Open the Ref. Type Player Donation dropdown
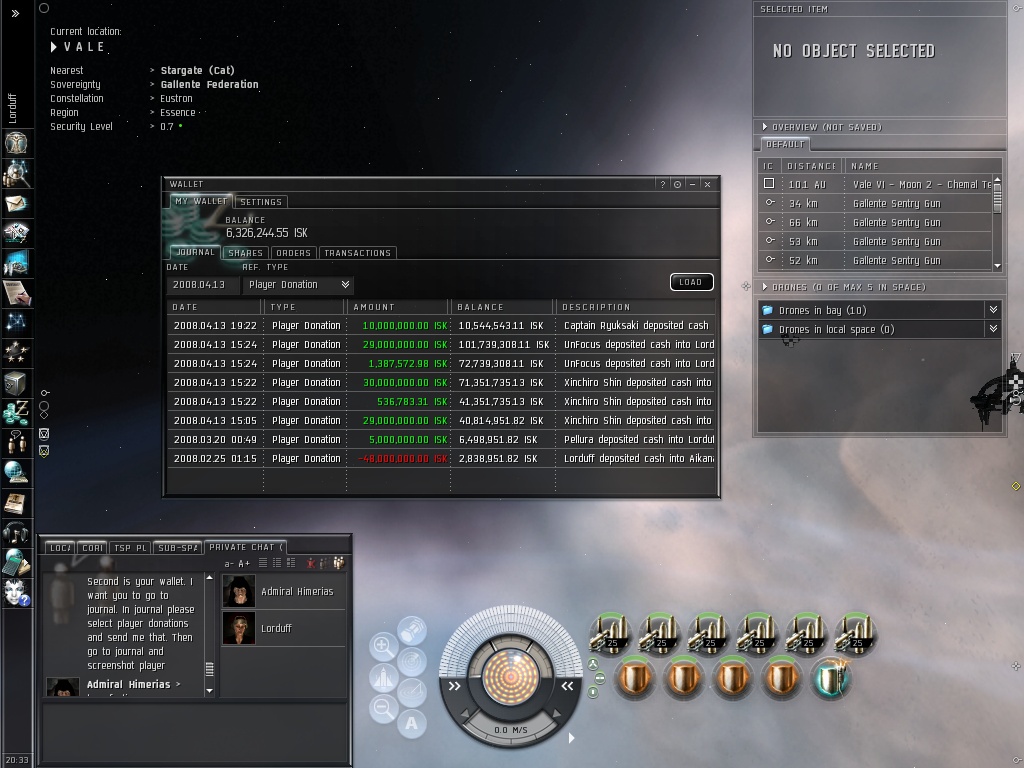 pyautogui.click(x=298, y=285)
